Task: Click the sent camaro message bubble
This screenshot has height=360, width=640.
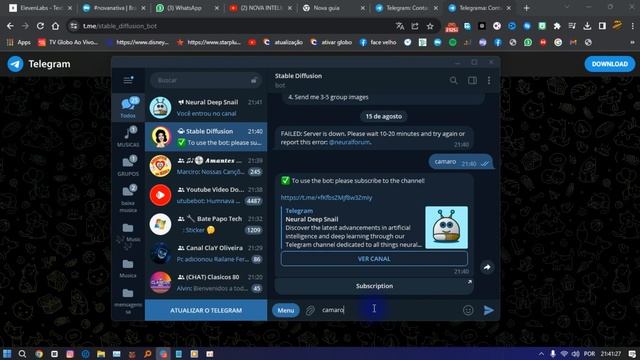Action: point(461,162)
